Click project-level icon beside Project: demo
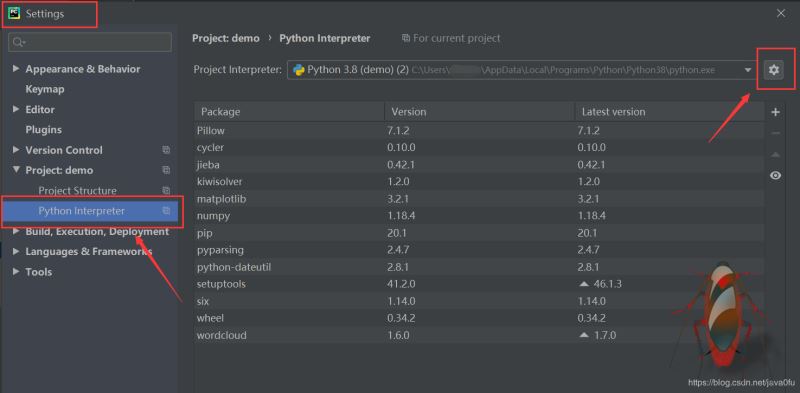Screen dimensions: 800x393 tap(166, 170)
